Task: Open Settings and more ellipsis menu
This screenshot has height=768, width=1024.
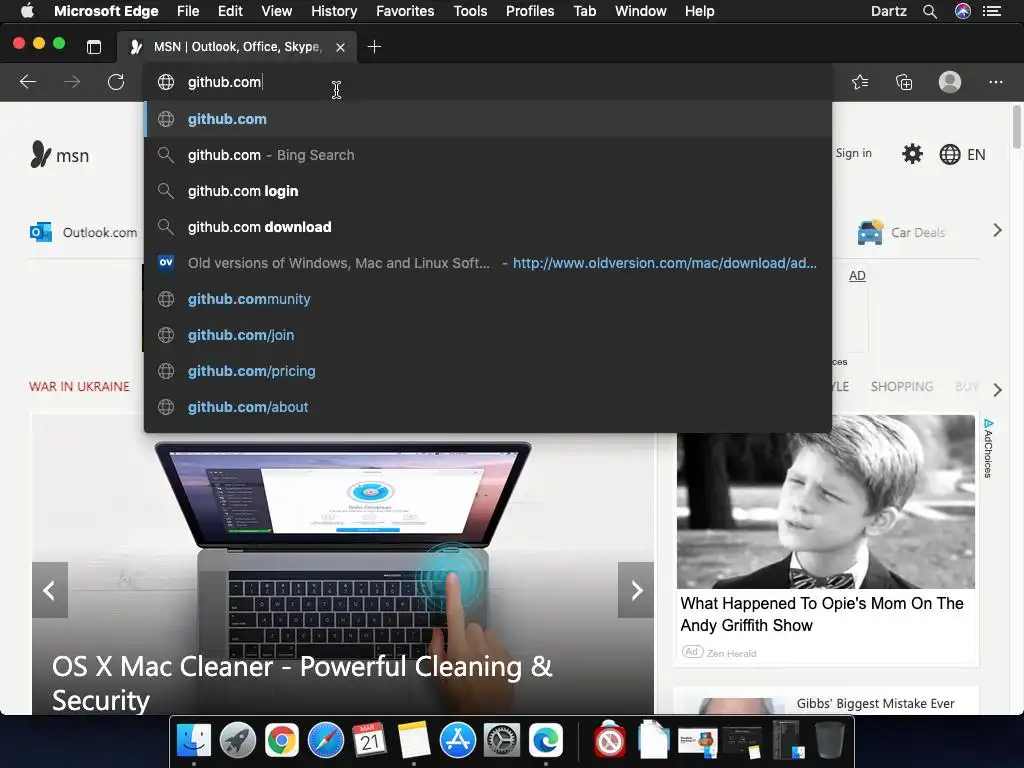Action: click(995, 82)
